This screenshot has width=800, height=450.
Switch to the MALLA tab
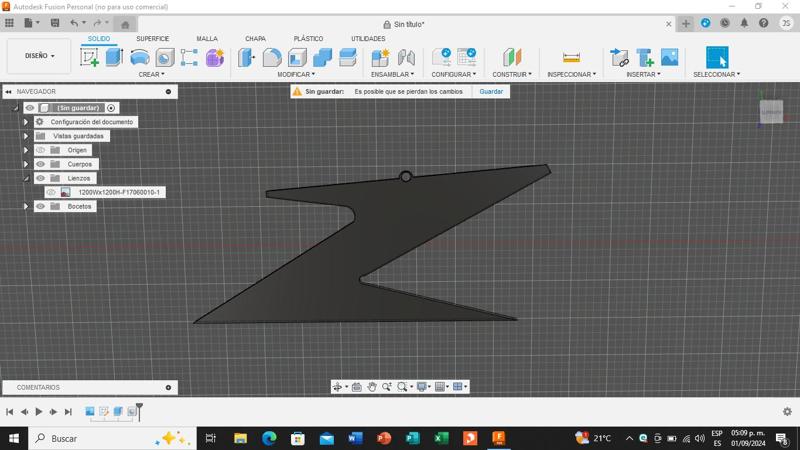pos(207,39)
